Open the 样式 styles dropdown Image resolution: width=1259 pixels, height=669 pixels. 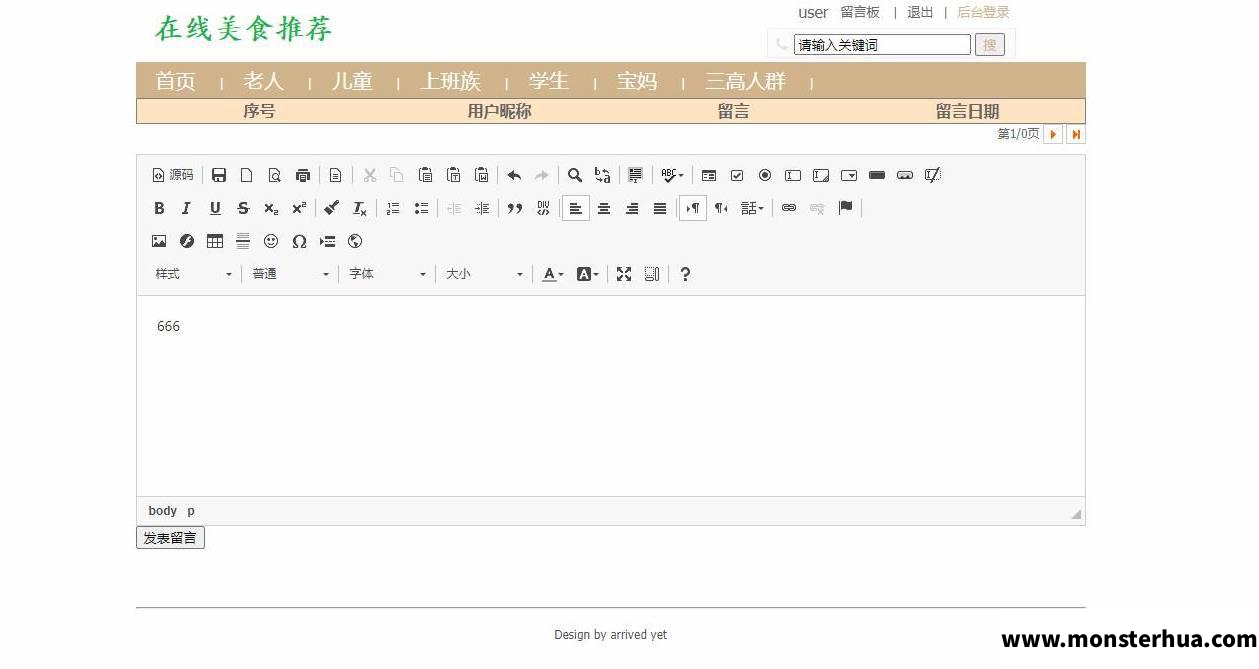[194, 274]
